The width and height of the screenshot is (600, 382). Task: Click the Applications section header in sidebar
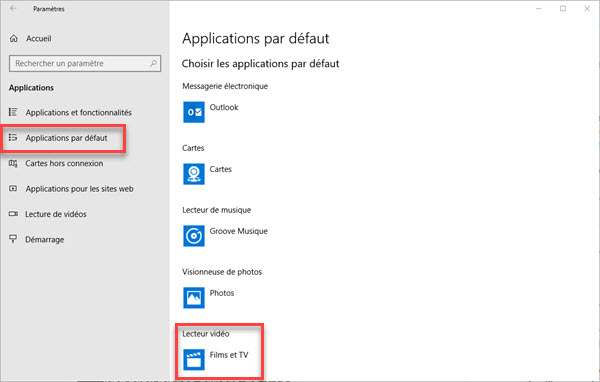pos(31,88)
